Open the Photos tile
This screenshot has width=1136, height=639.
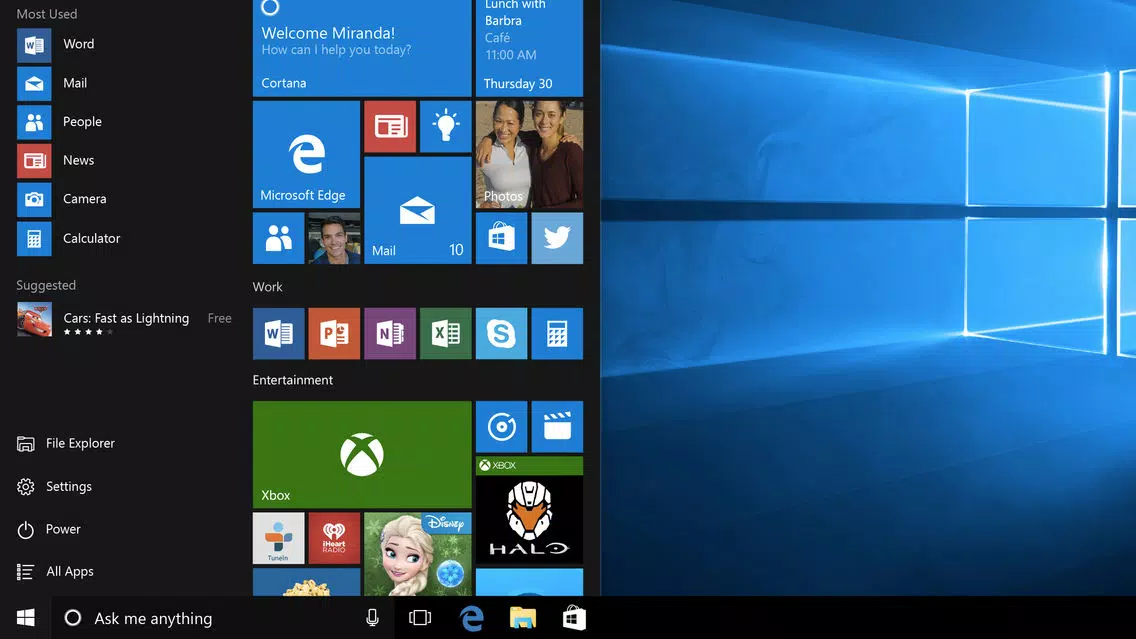tap(529, 154)
